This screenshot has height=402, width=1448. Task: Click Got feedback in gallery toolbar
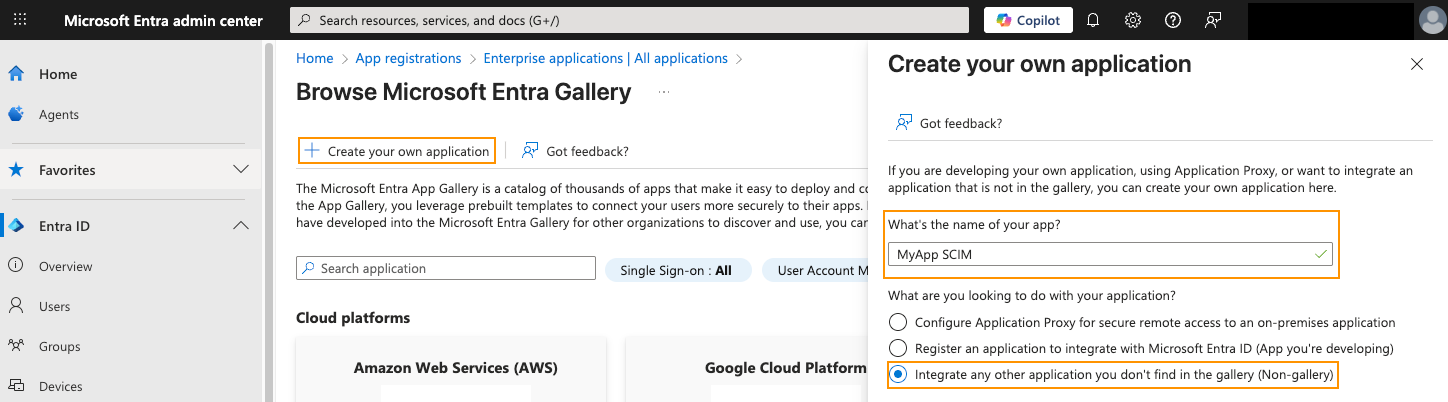[x=575, y=151]
